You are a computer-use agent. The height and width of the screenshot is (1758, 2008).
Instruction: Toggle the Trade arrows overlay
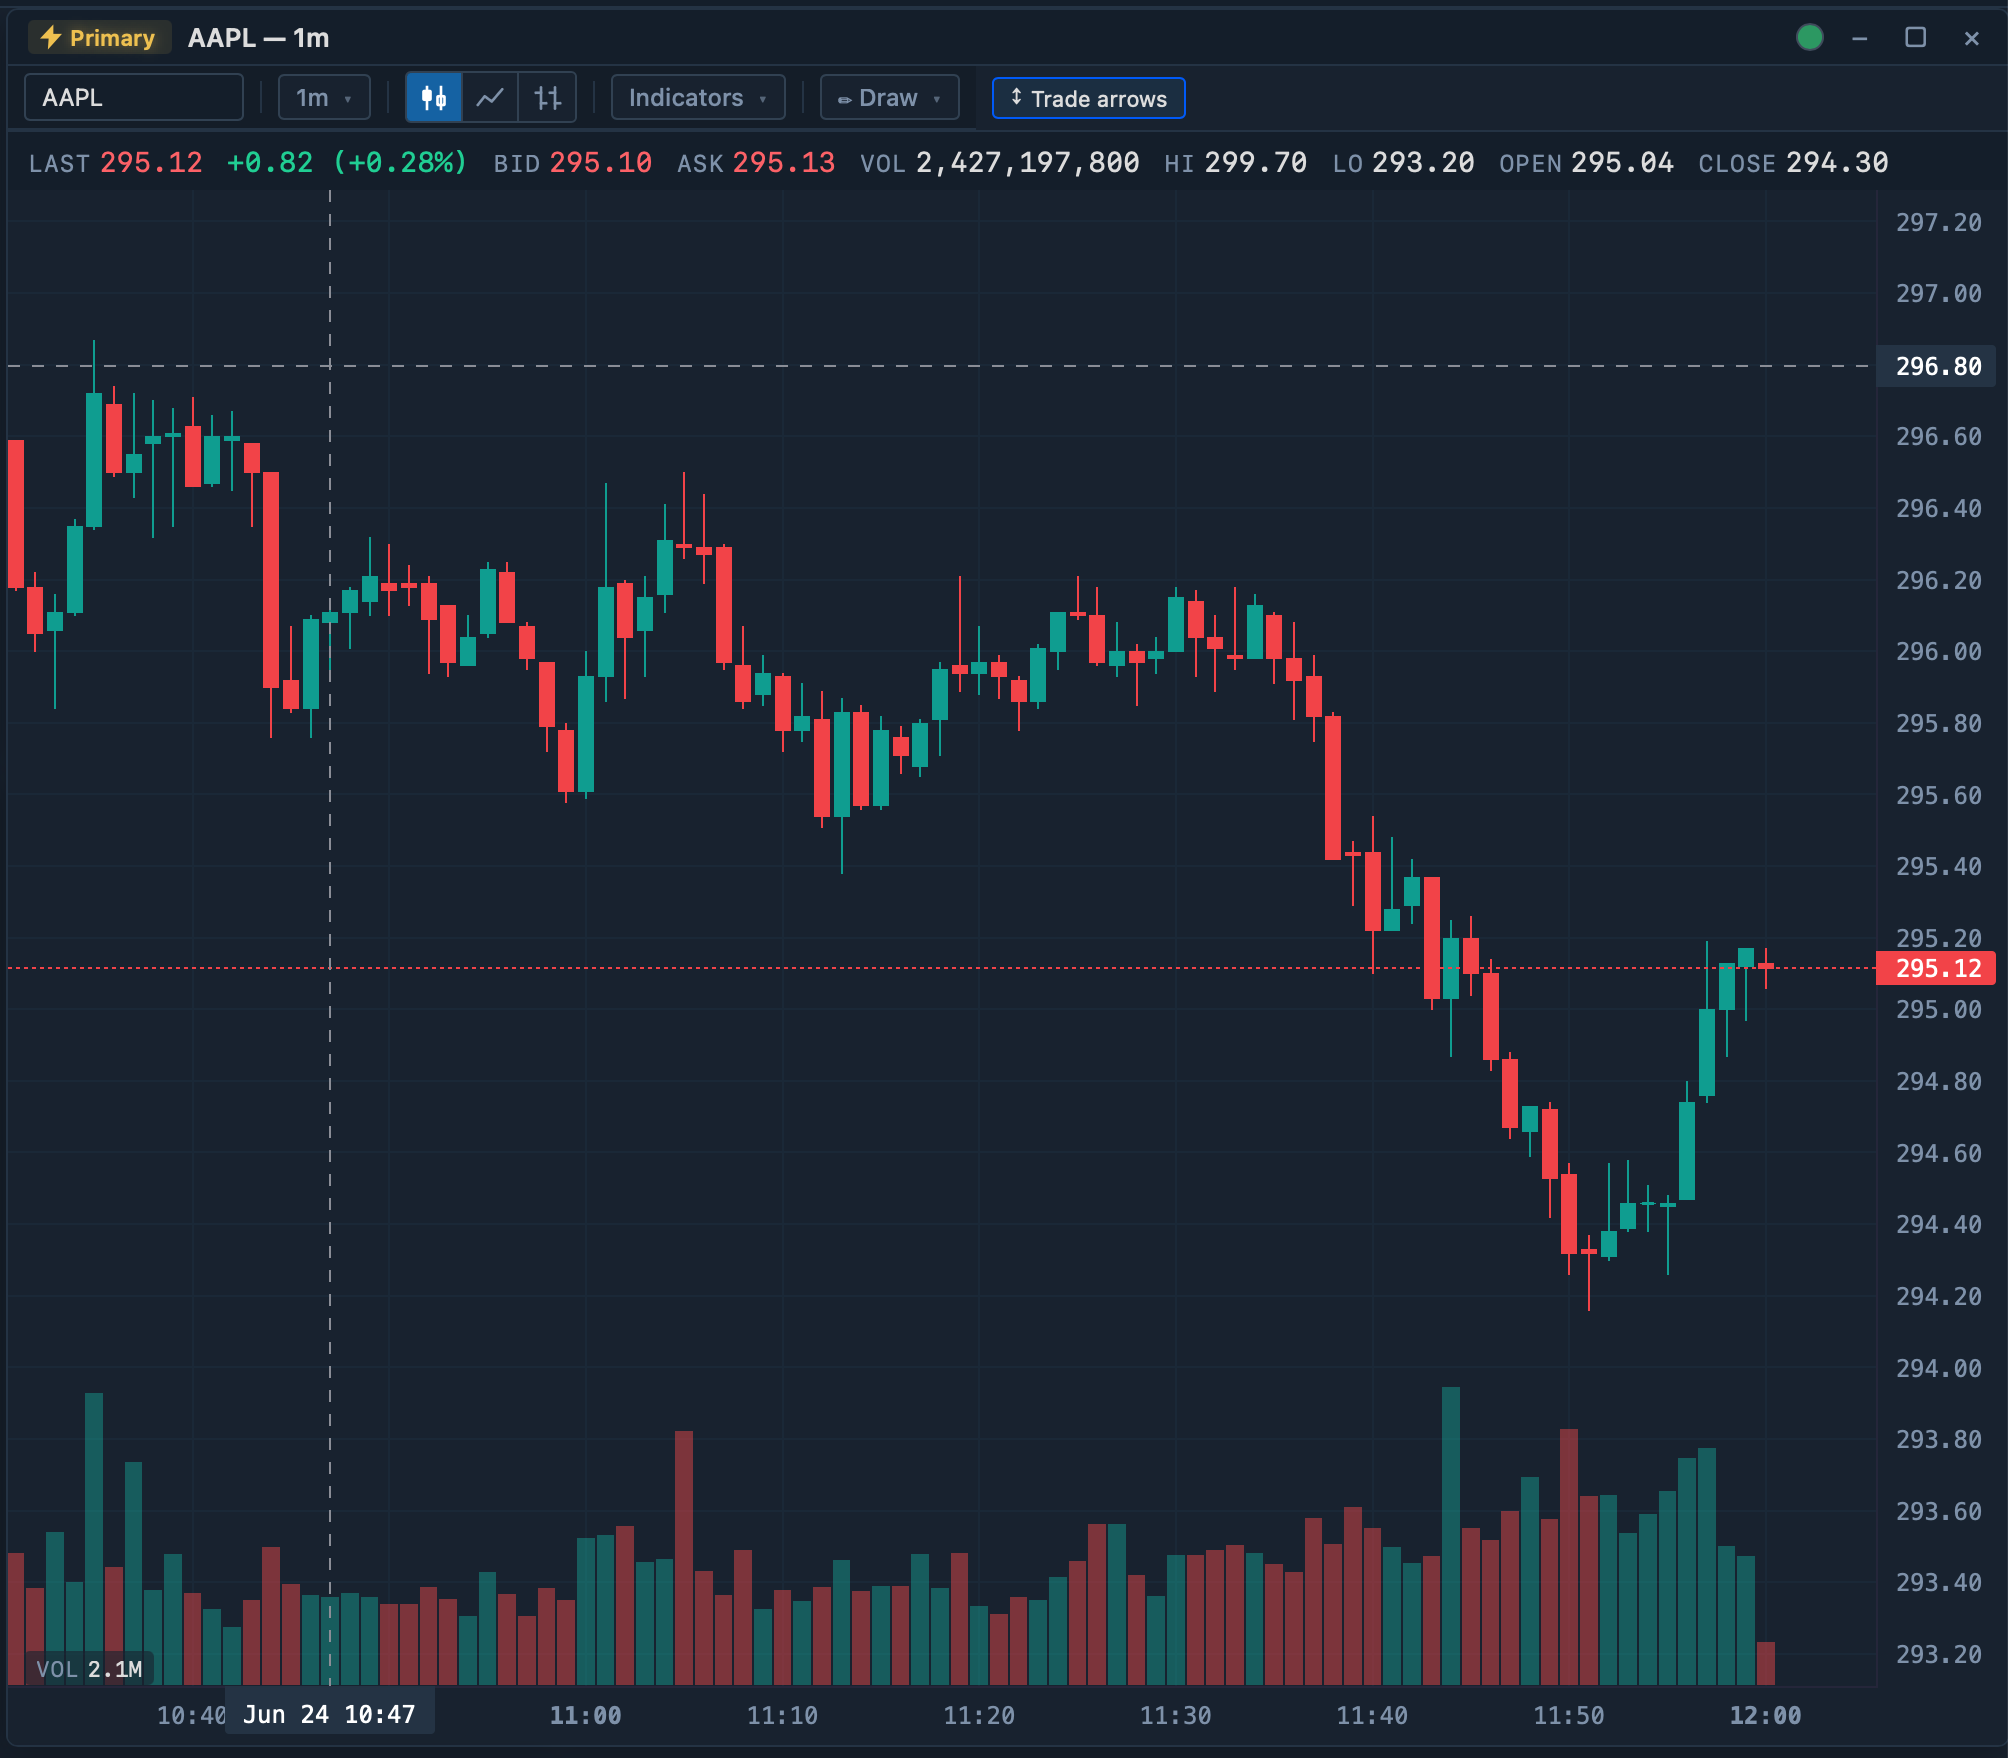coord(1088,98)
